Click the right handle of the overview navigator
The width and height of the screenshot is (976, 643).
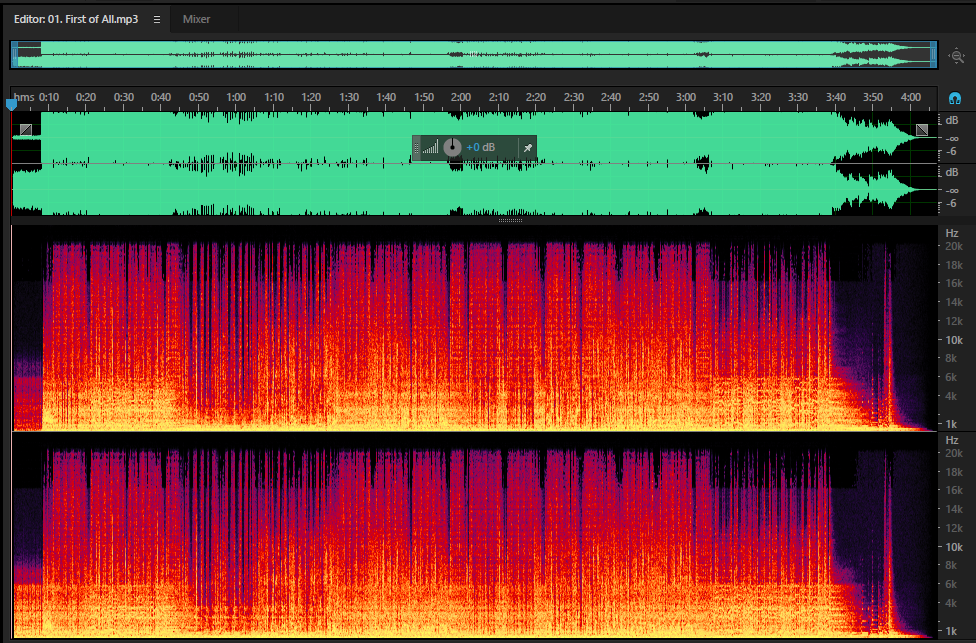(x=934, y=55)
